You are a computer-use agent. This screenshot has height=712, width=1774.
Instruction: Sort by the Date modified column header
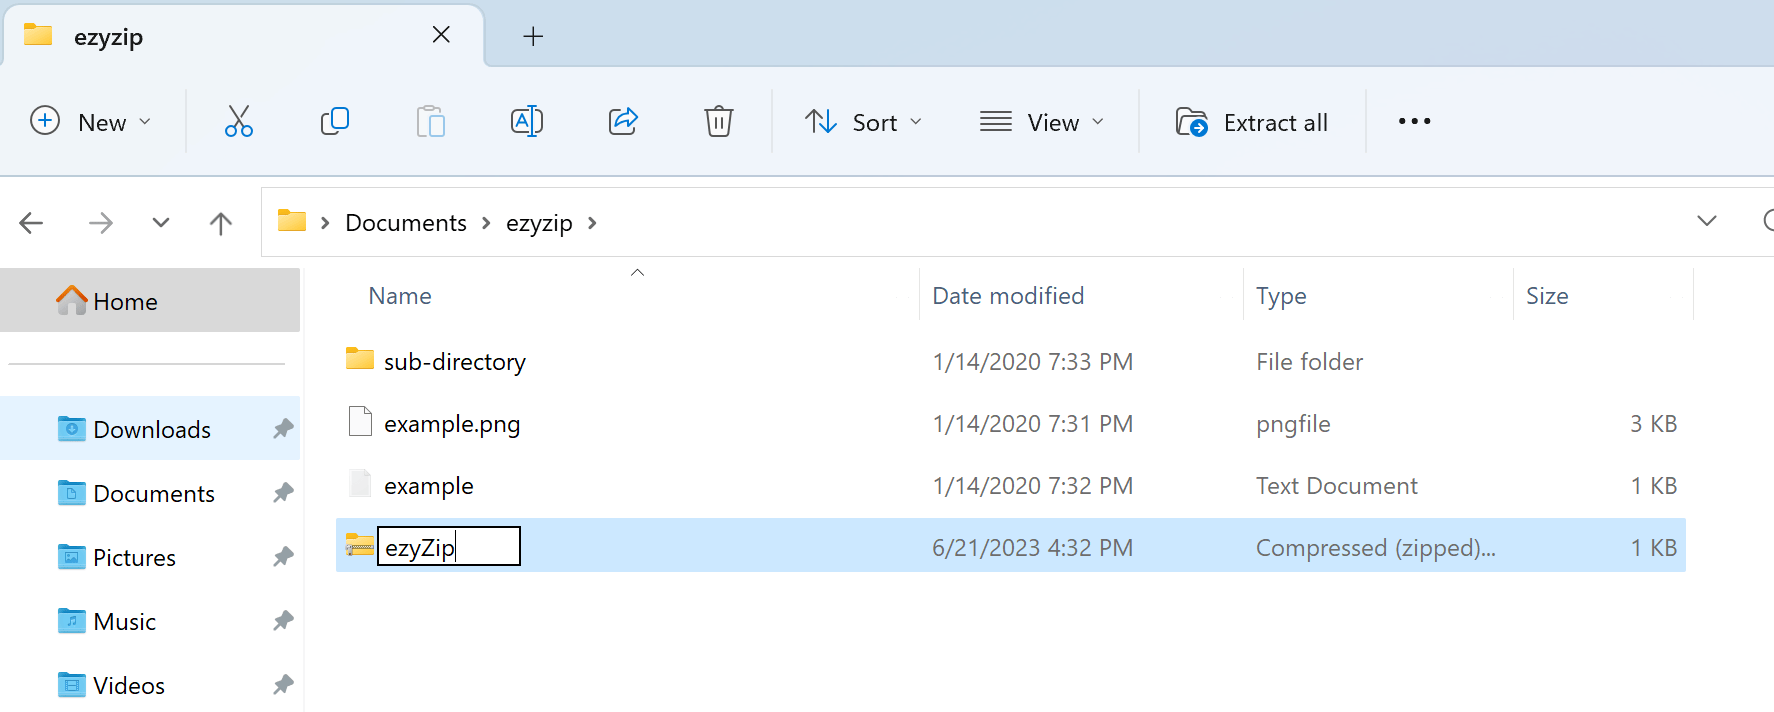point(1008,296)
